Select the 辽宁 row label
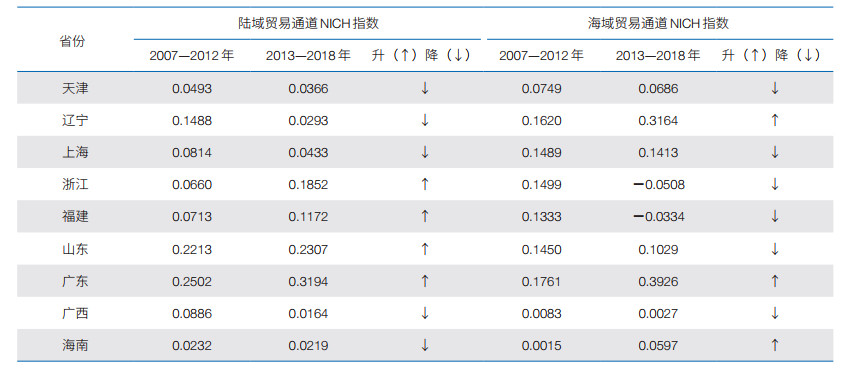 pyautogui.click(x=75, y=120)
